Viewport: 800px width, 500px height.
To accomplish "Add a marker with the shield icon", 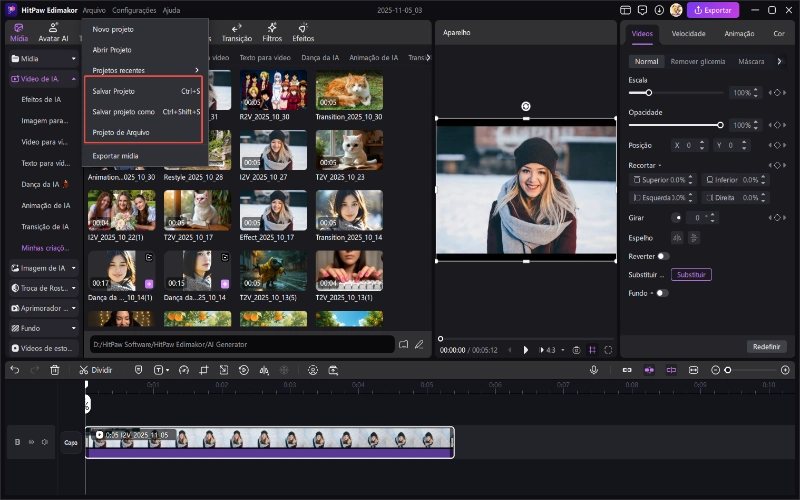I will [x=138, y=370].
